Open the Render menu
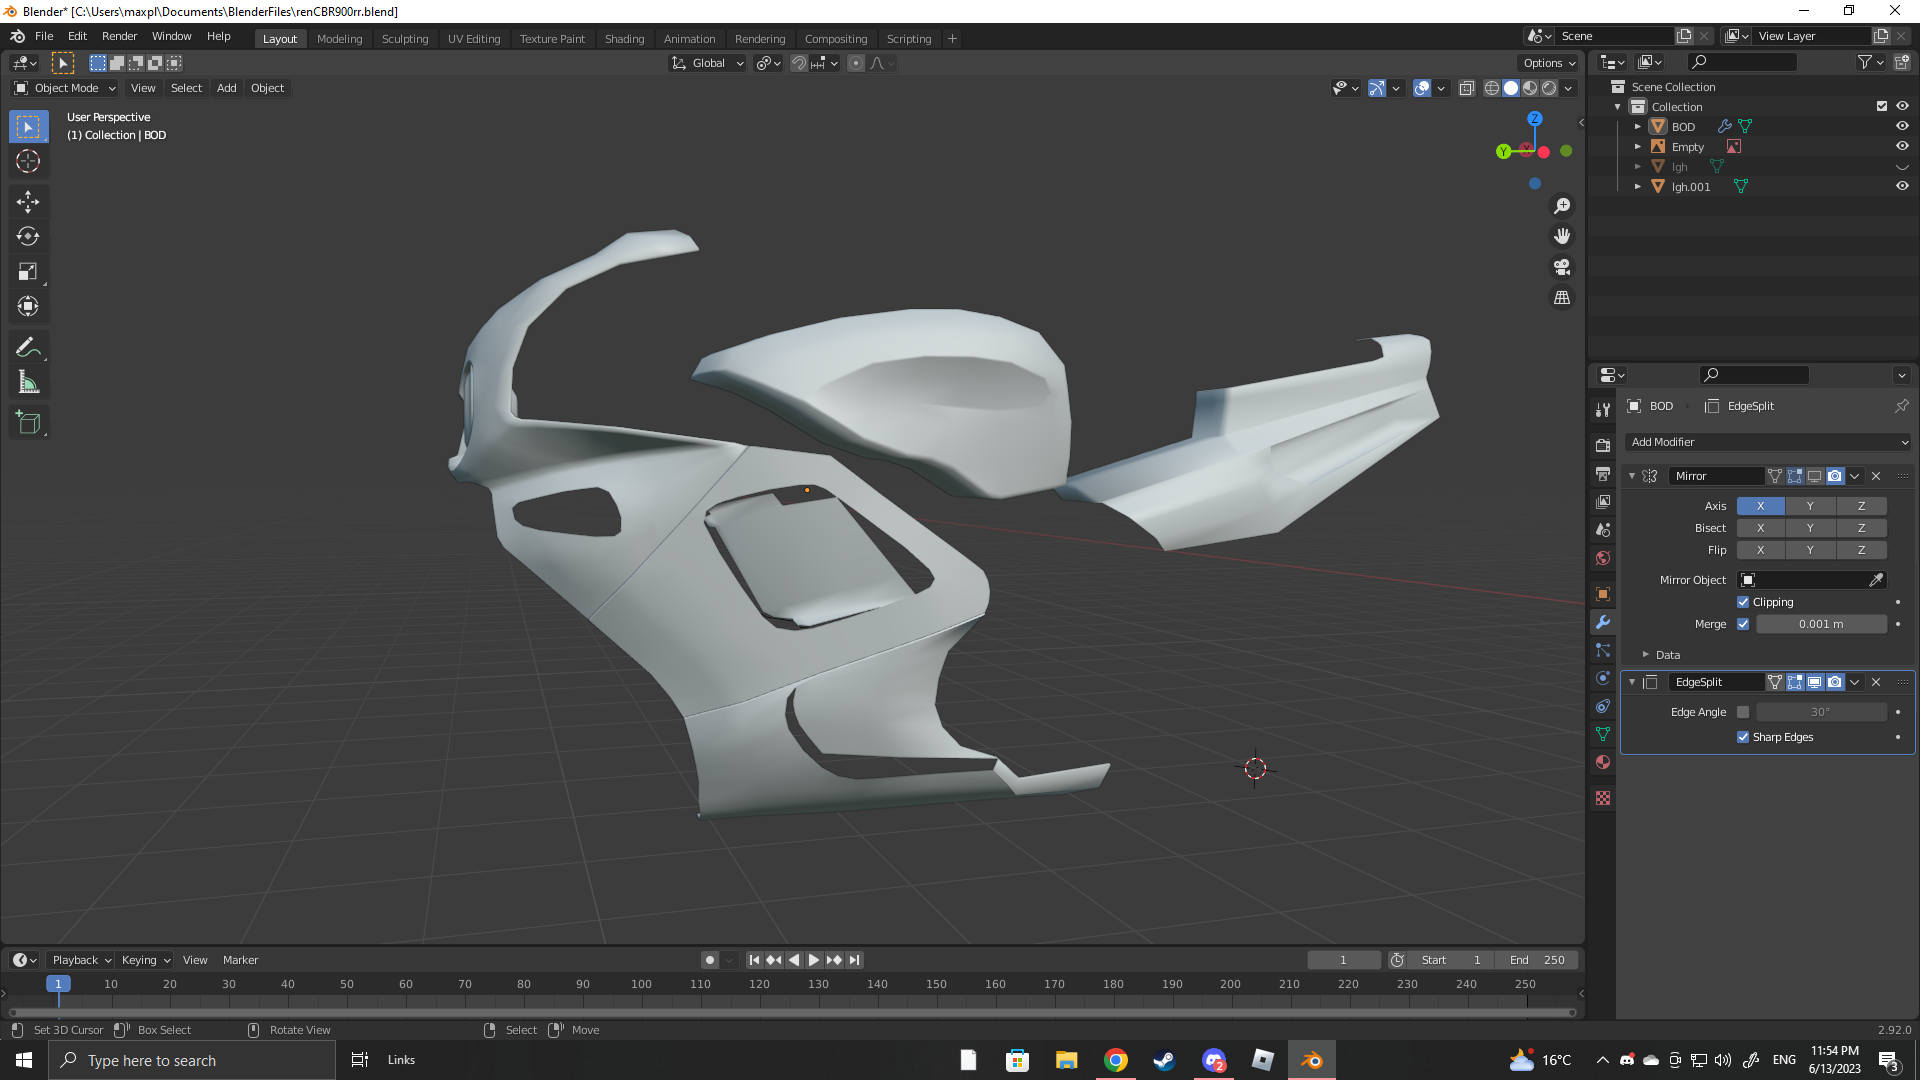 (119, 36)
